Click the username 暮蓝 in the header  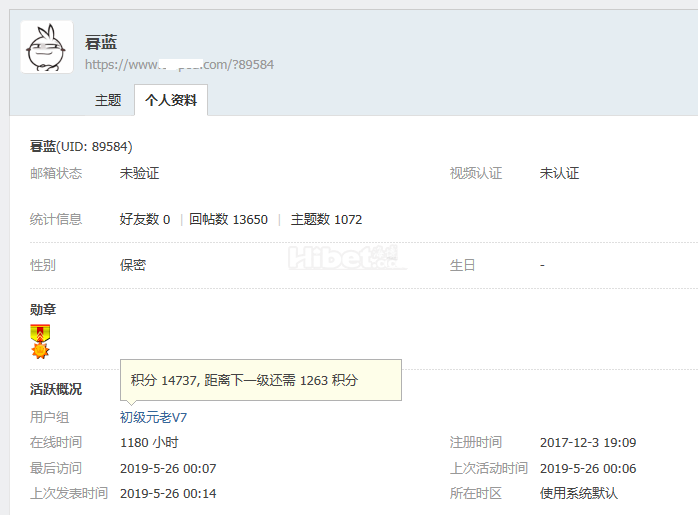pos(101,42)
